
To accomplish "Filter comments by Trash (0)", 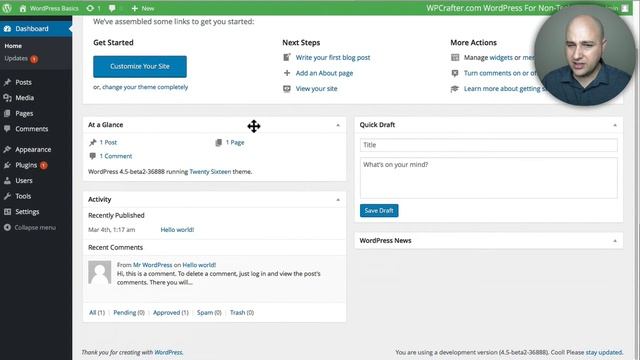I will (242, 313).
